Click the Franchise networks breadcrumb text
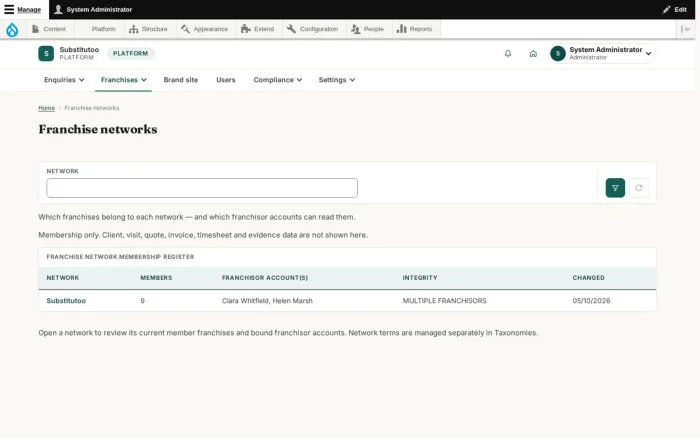The image size is (700, 438). click(x=92, y=108)
